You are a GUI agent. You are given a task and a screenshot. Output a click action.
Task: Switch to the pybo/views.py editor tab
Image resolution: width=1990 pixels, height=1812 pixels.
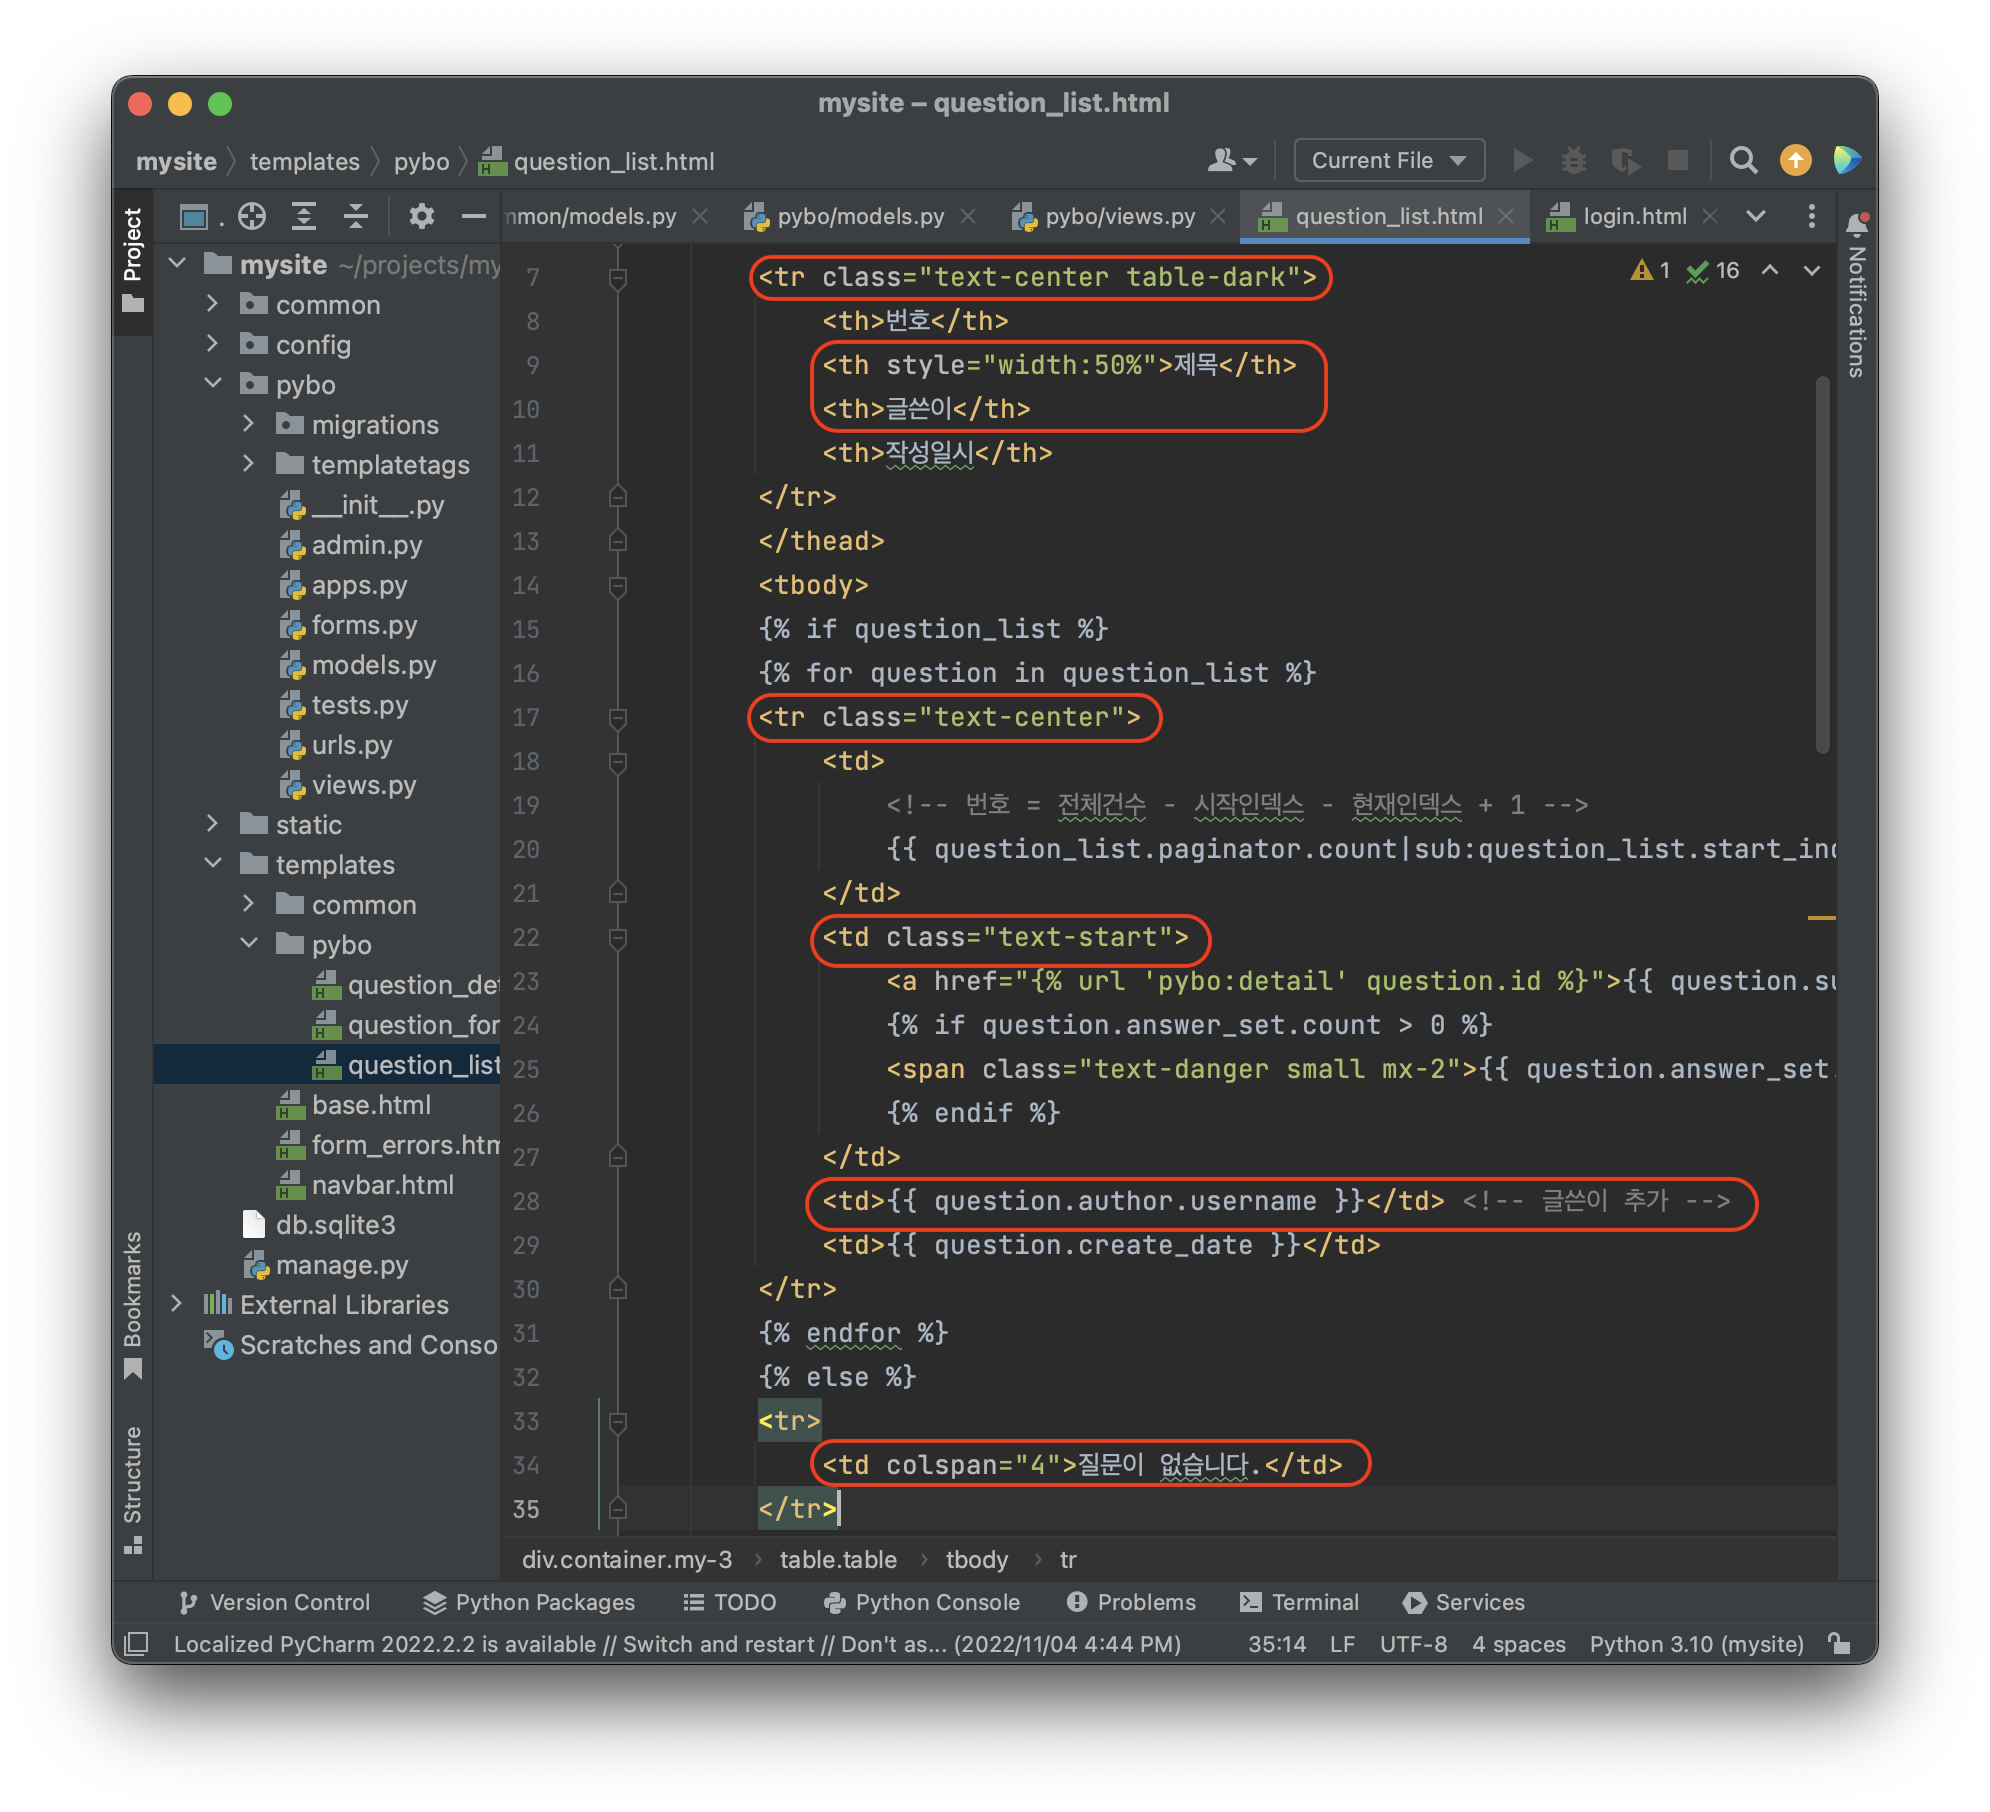pos(1119,216)
